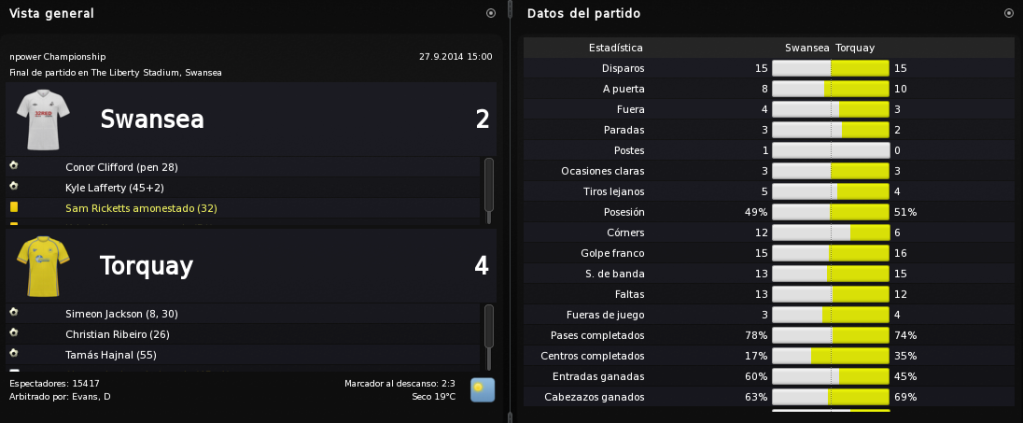Screen dimensions: 1023x423
Task: Click goal ball icon beside Simeon Jackson
Action: [14, 313]
